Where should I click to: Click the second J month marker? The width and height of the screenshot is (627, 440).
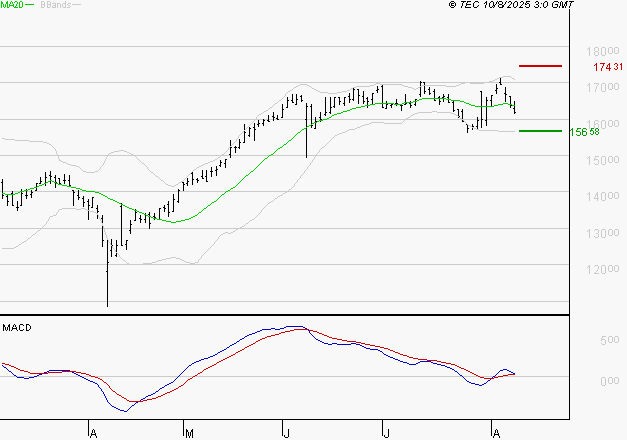[x=386, y=433]
